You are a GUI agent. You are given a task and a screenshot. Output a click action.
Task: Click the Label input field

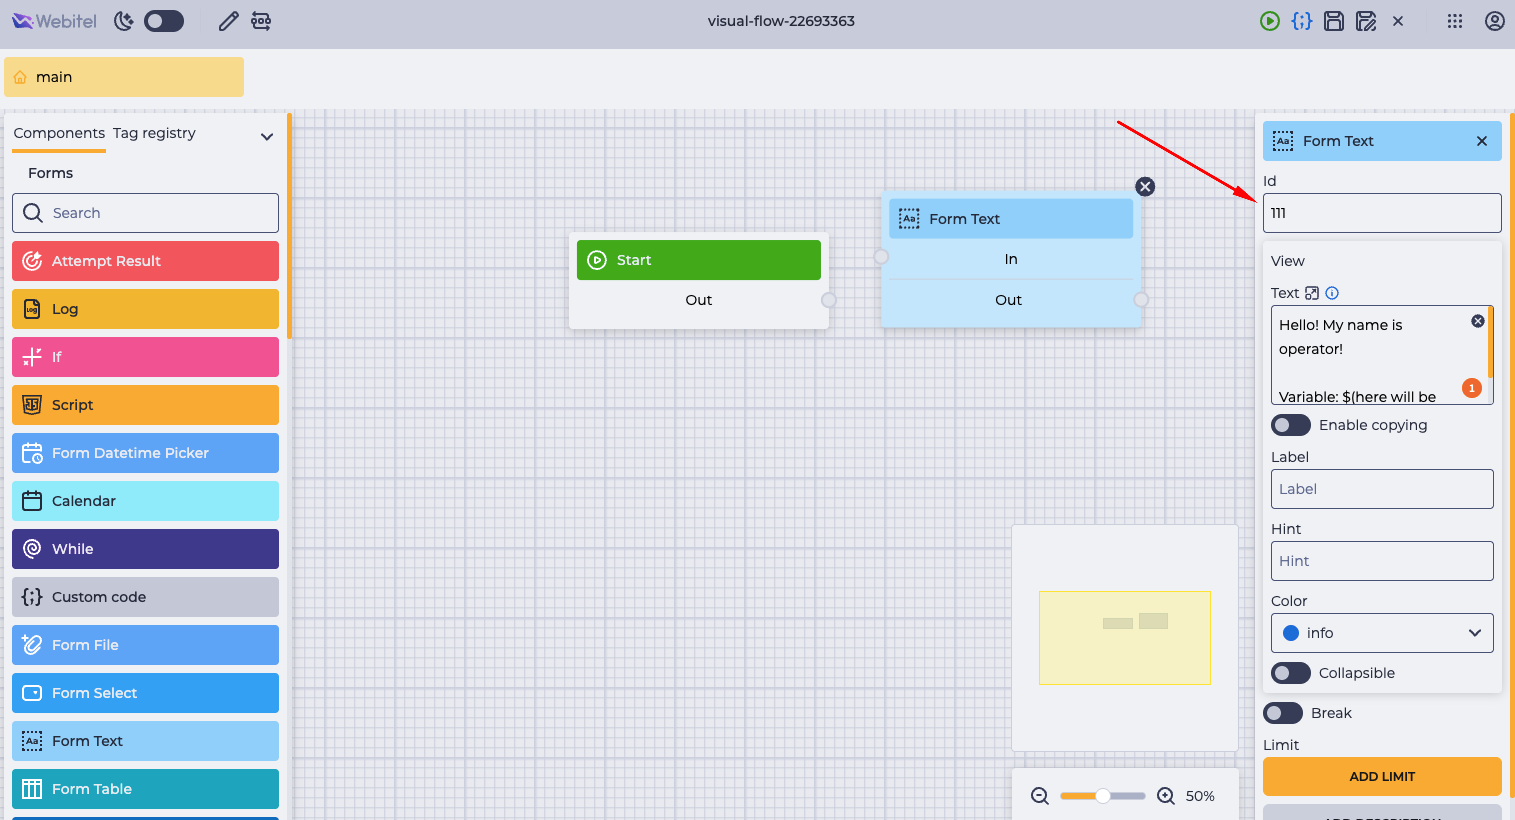pos(1382,489)
